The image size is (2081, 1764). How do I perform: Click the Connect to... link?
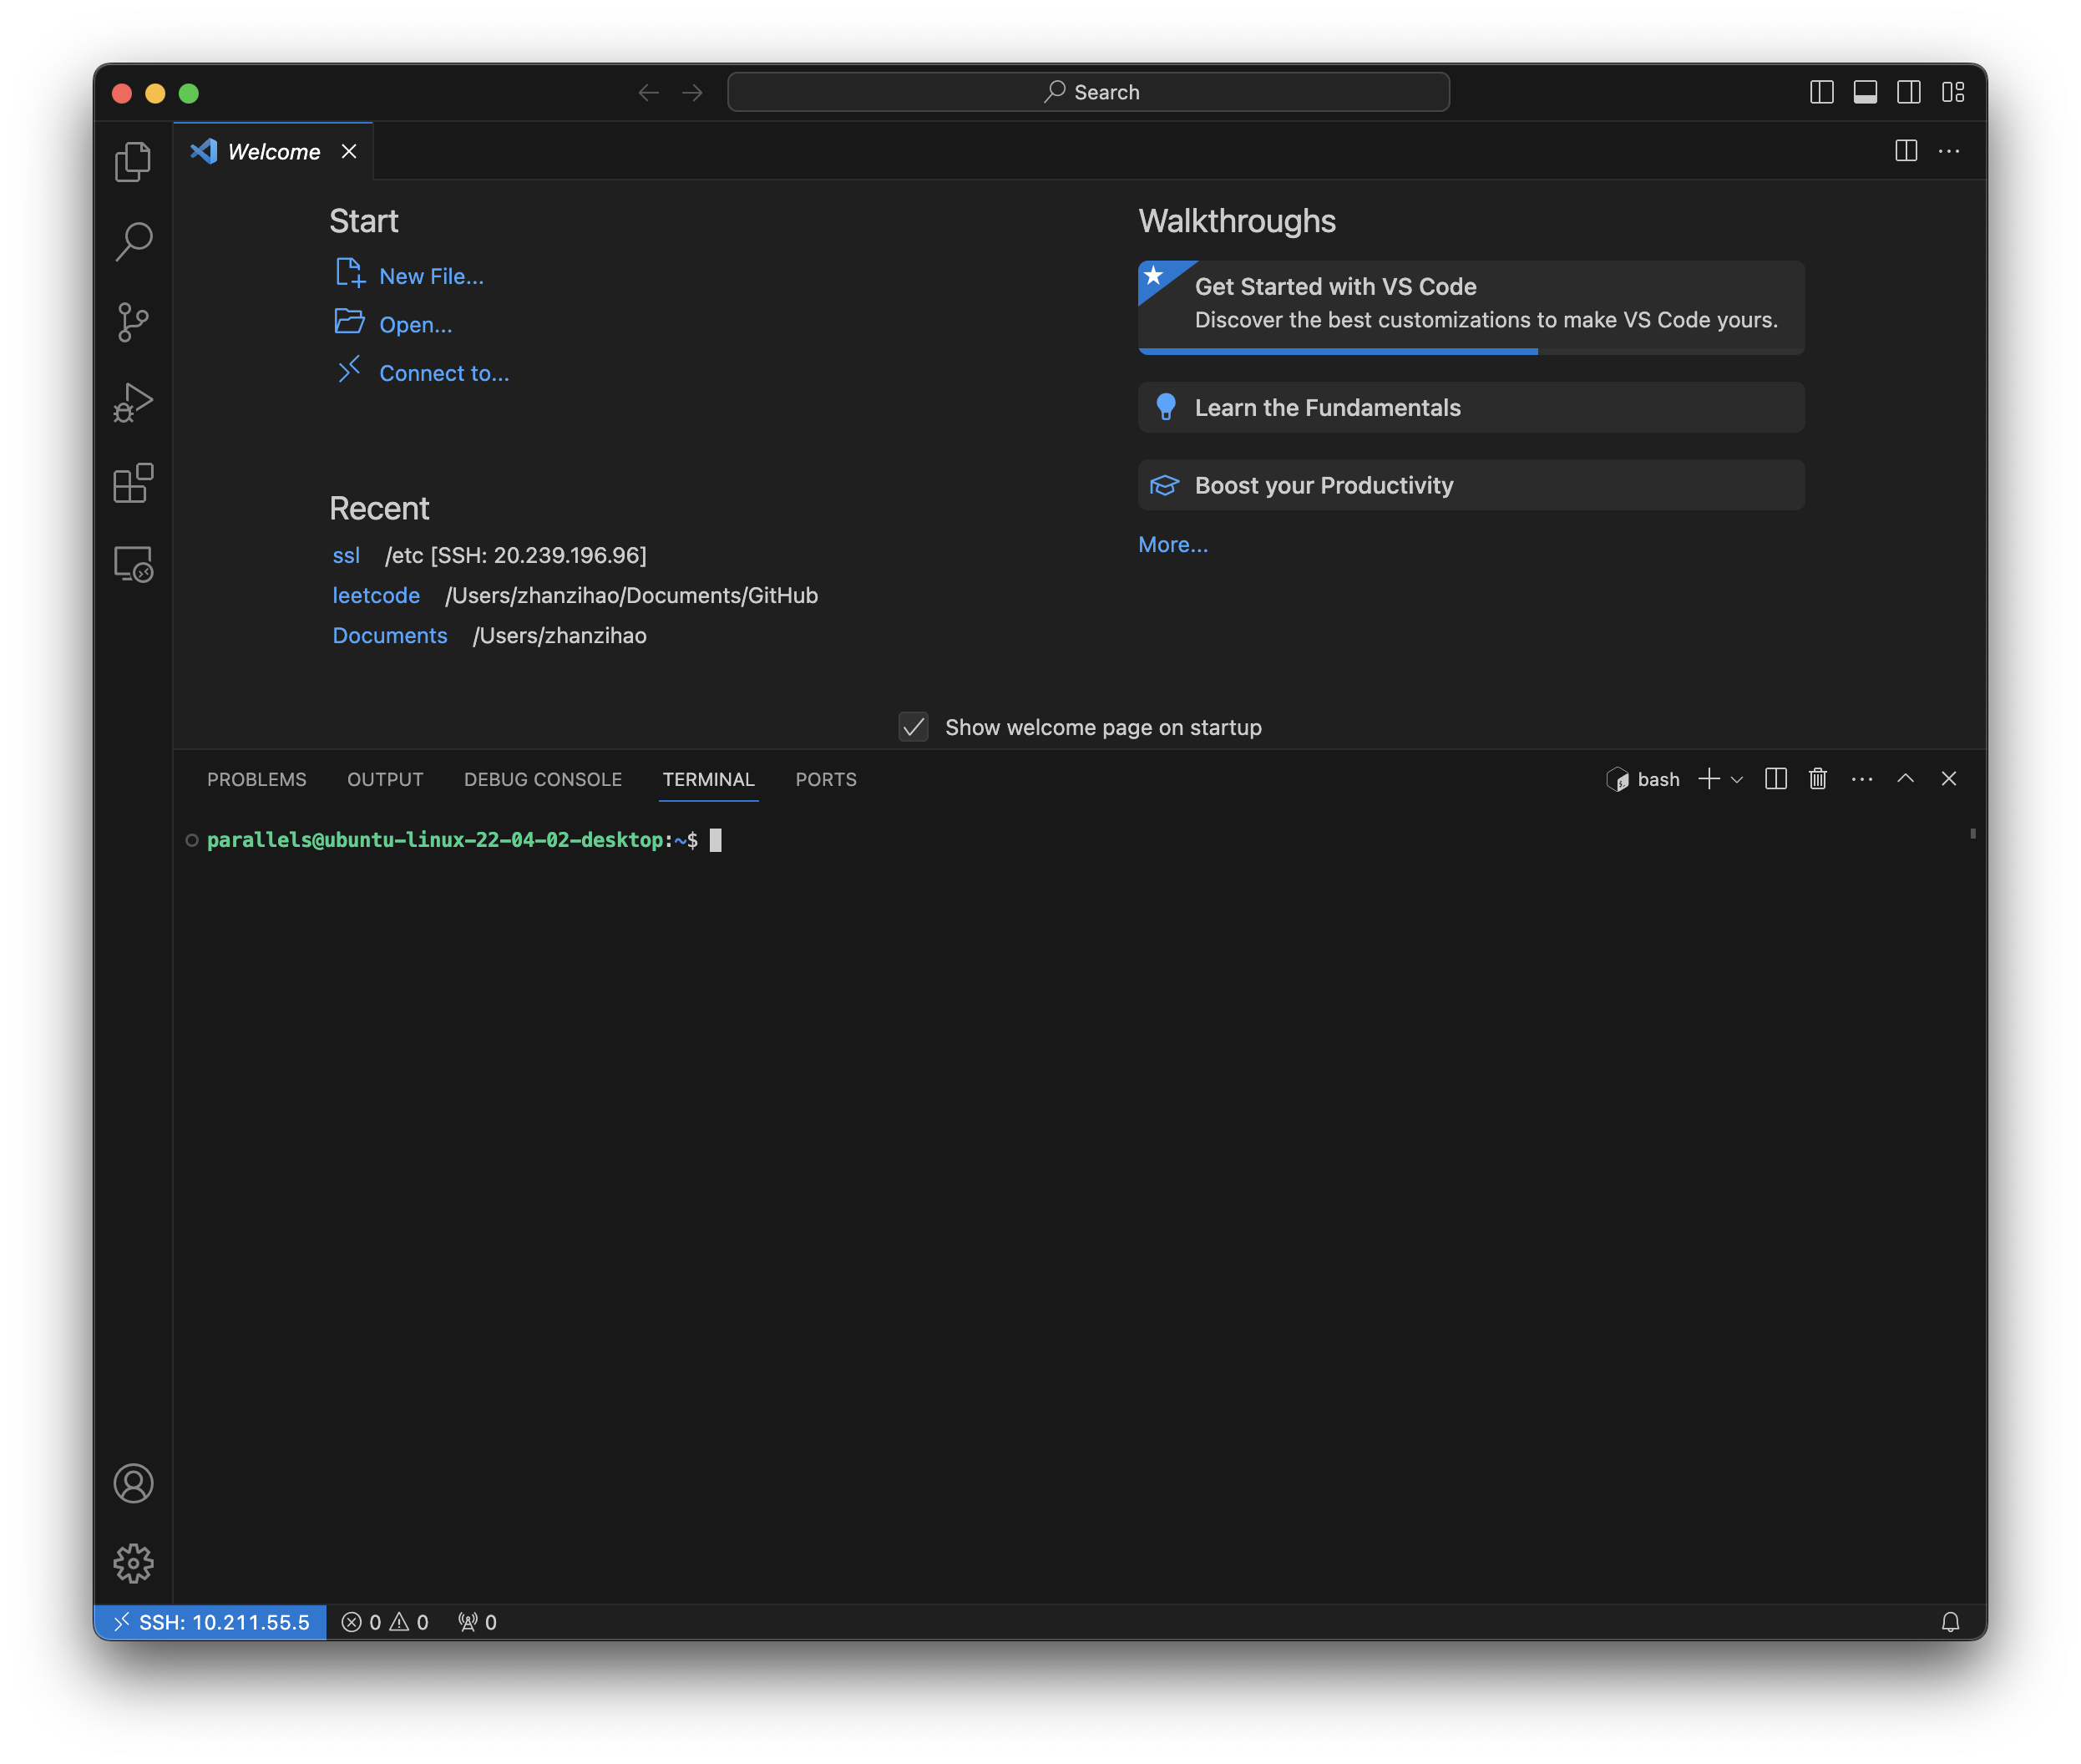click(444, 373)
